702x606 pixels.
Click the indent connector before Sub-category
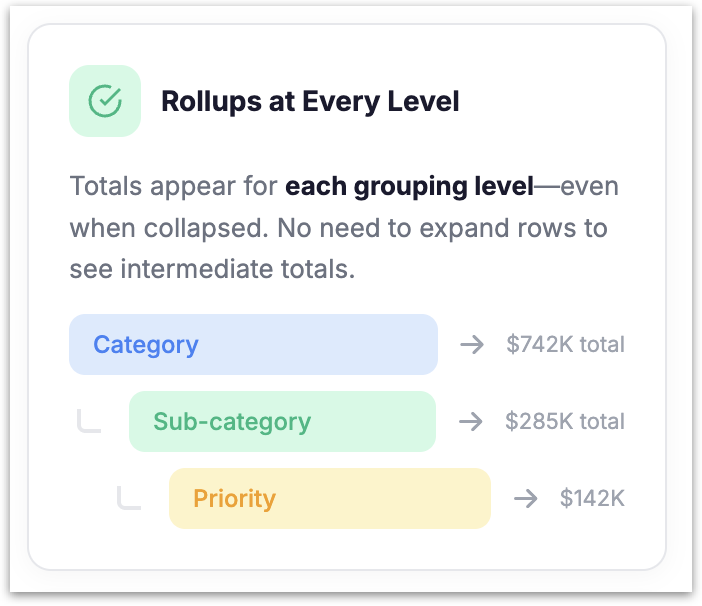click(x=89, y=422)
